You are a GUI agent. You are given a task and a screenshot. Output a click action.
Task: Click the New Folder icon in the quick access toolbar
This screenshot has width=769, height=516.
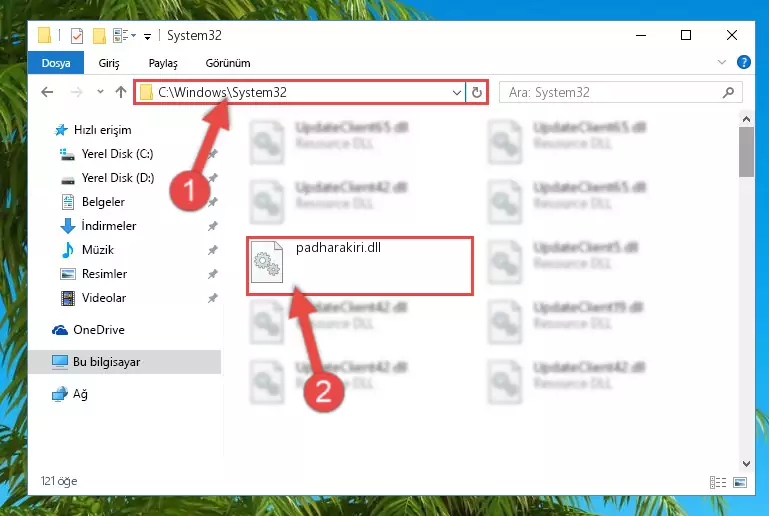[x=100, y=36]
